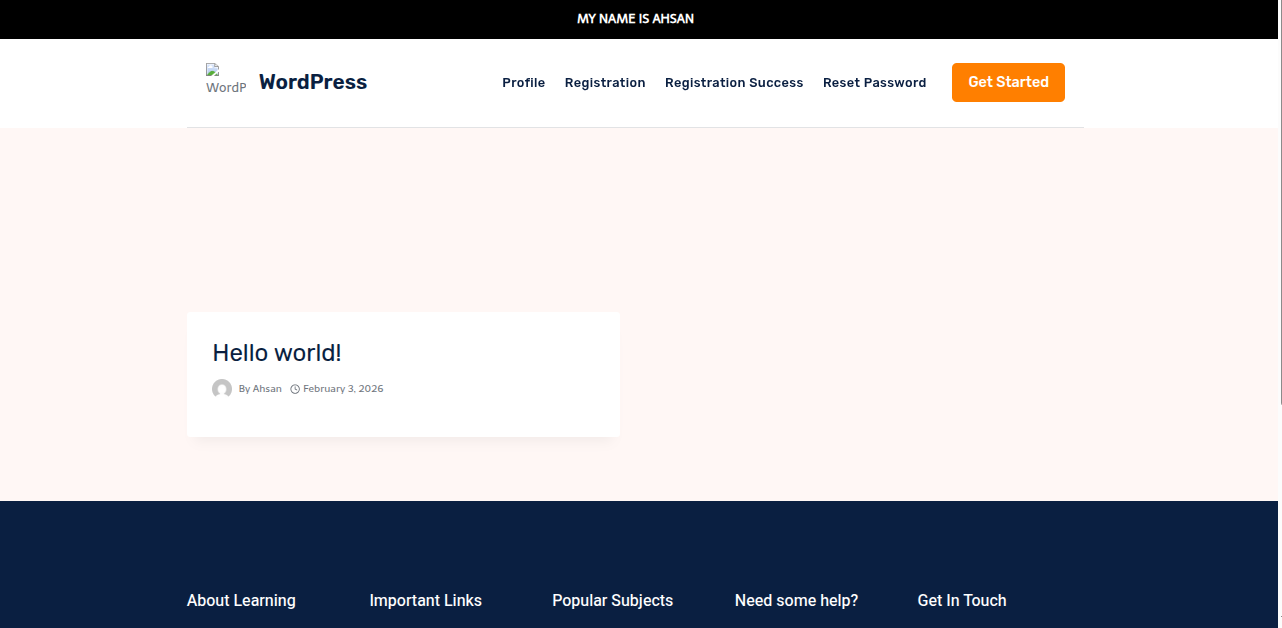
Task: Click the Need some help? footer heading
Action: 796,600
